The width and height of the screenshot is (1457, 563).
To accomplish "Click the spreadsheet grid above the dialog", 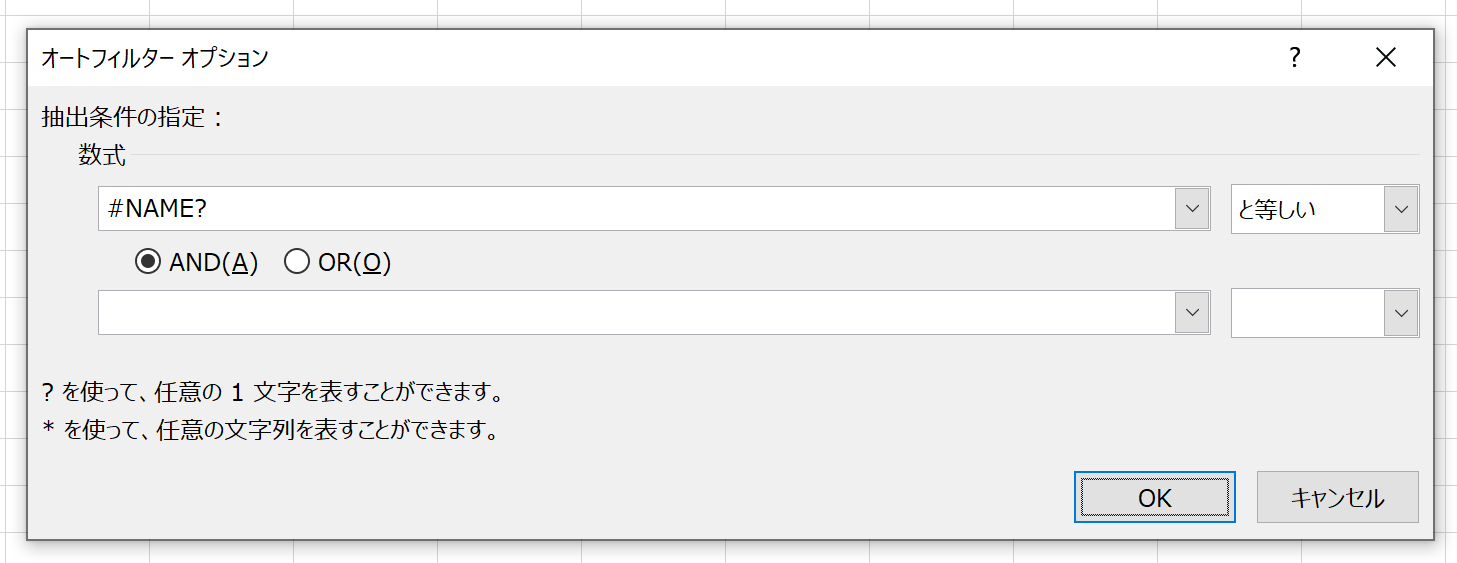I will [x=728, y=13].
